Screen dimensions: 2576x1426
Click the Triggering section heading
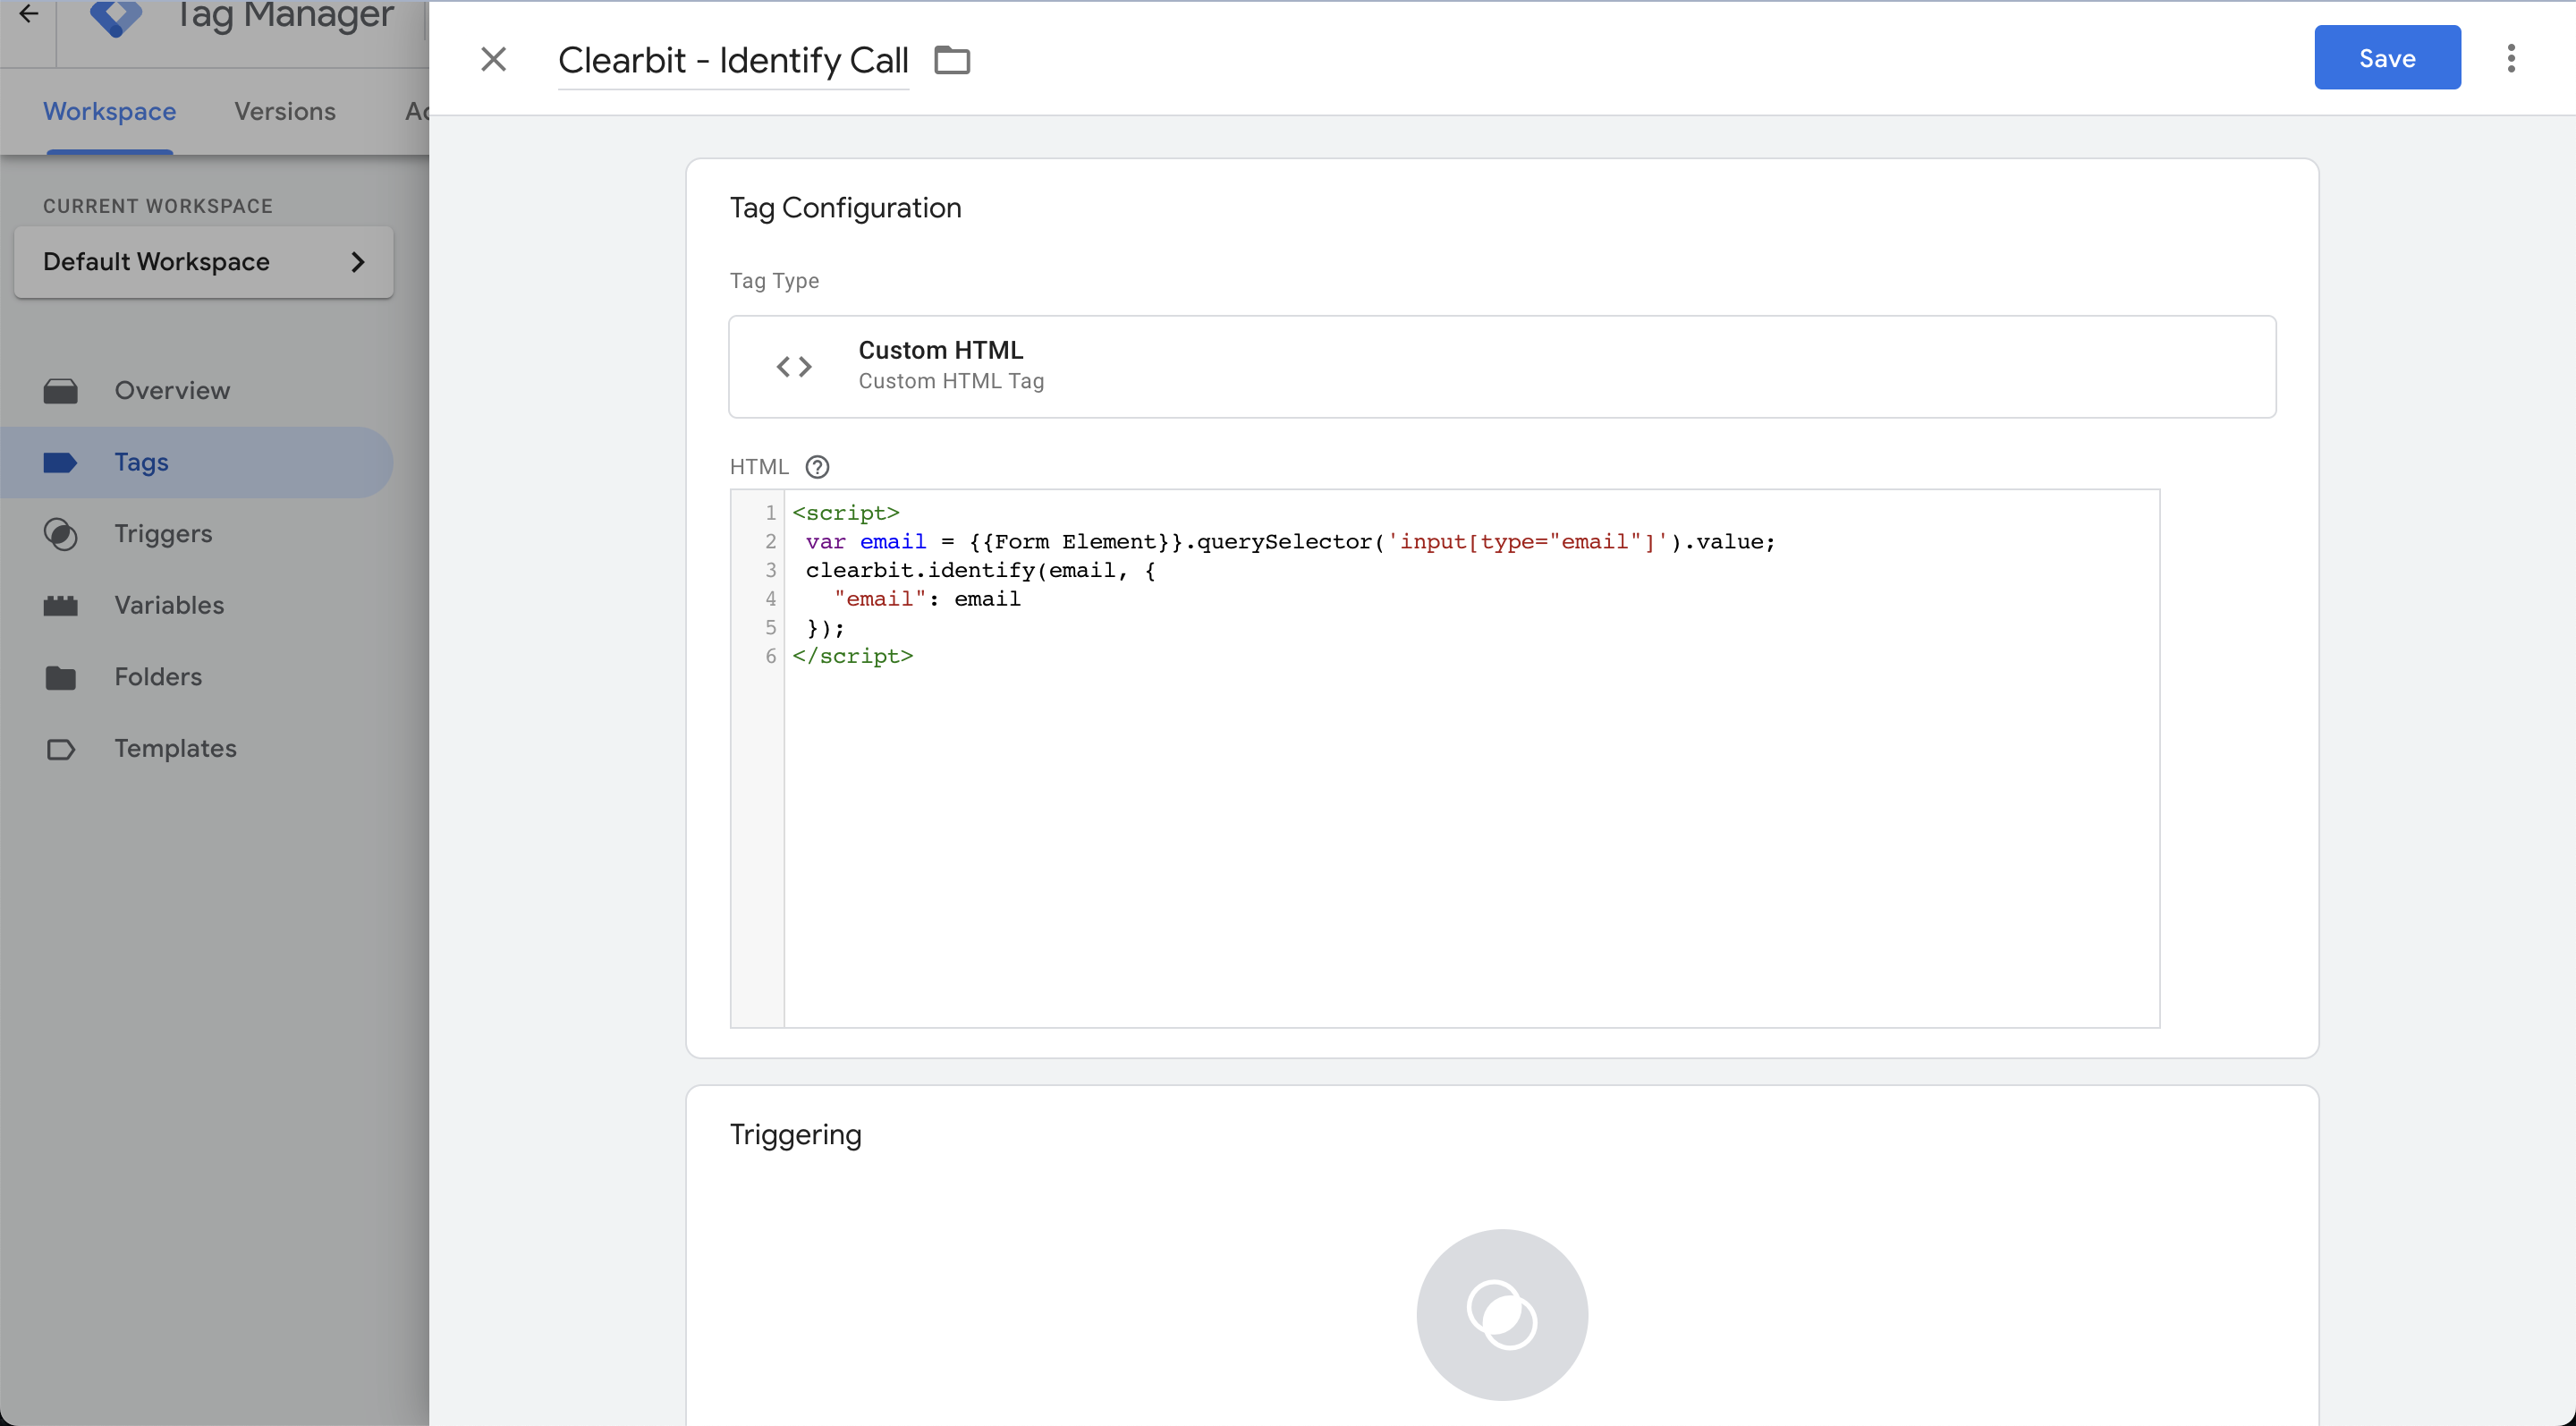795,1134
